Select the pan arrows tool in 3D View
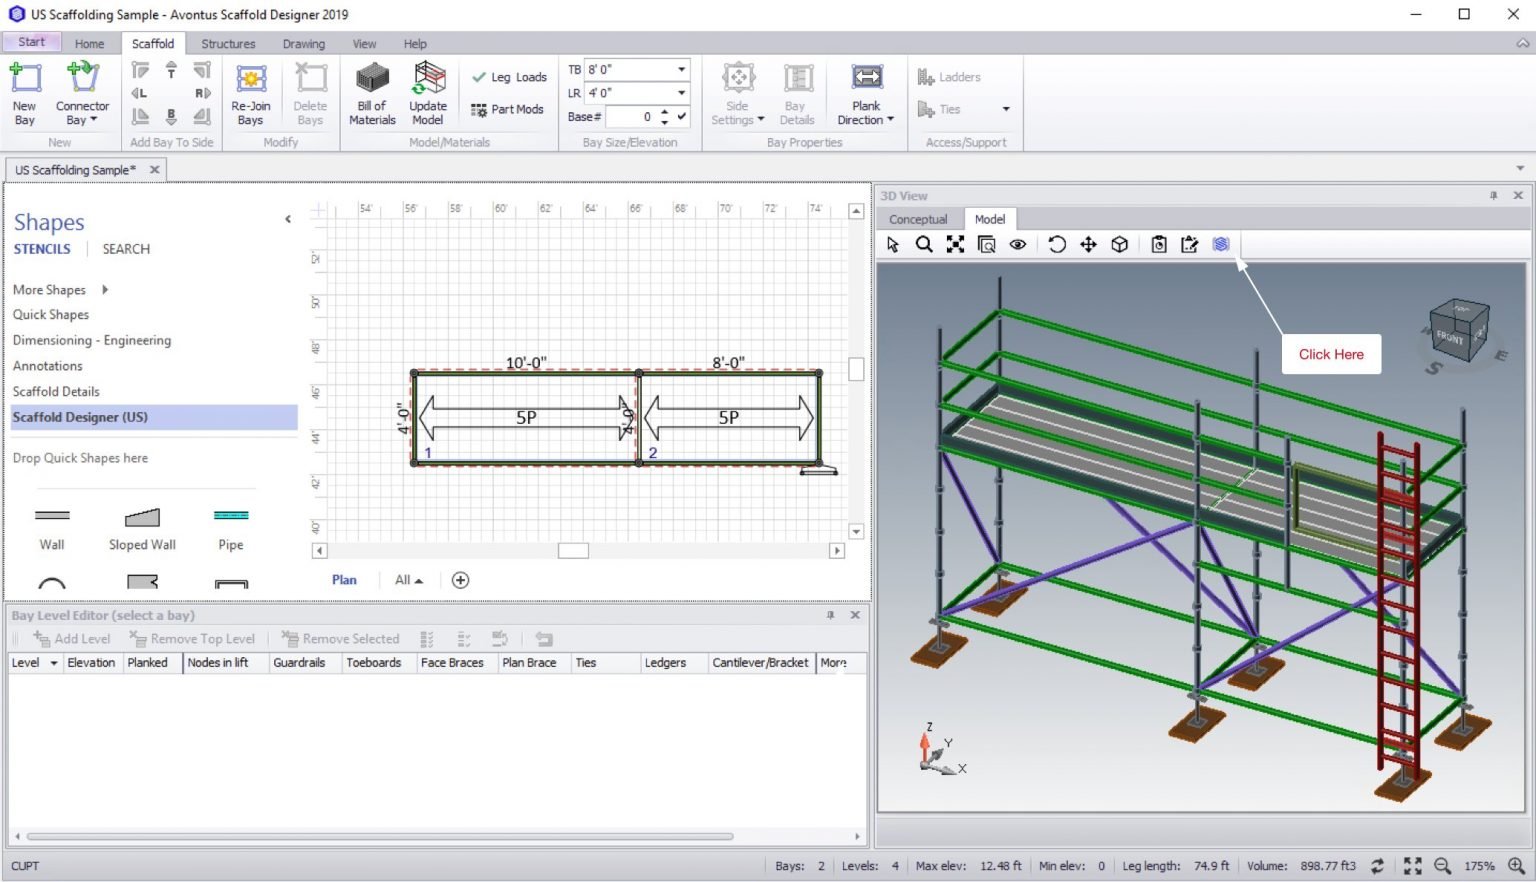 [x=1088, y=245]
